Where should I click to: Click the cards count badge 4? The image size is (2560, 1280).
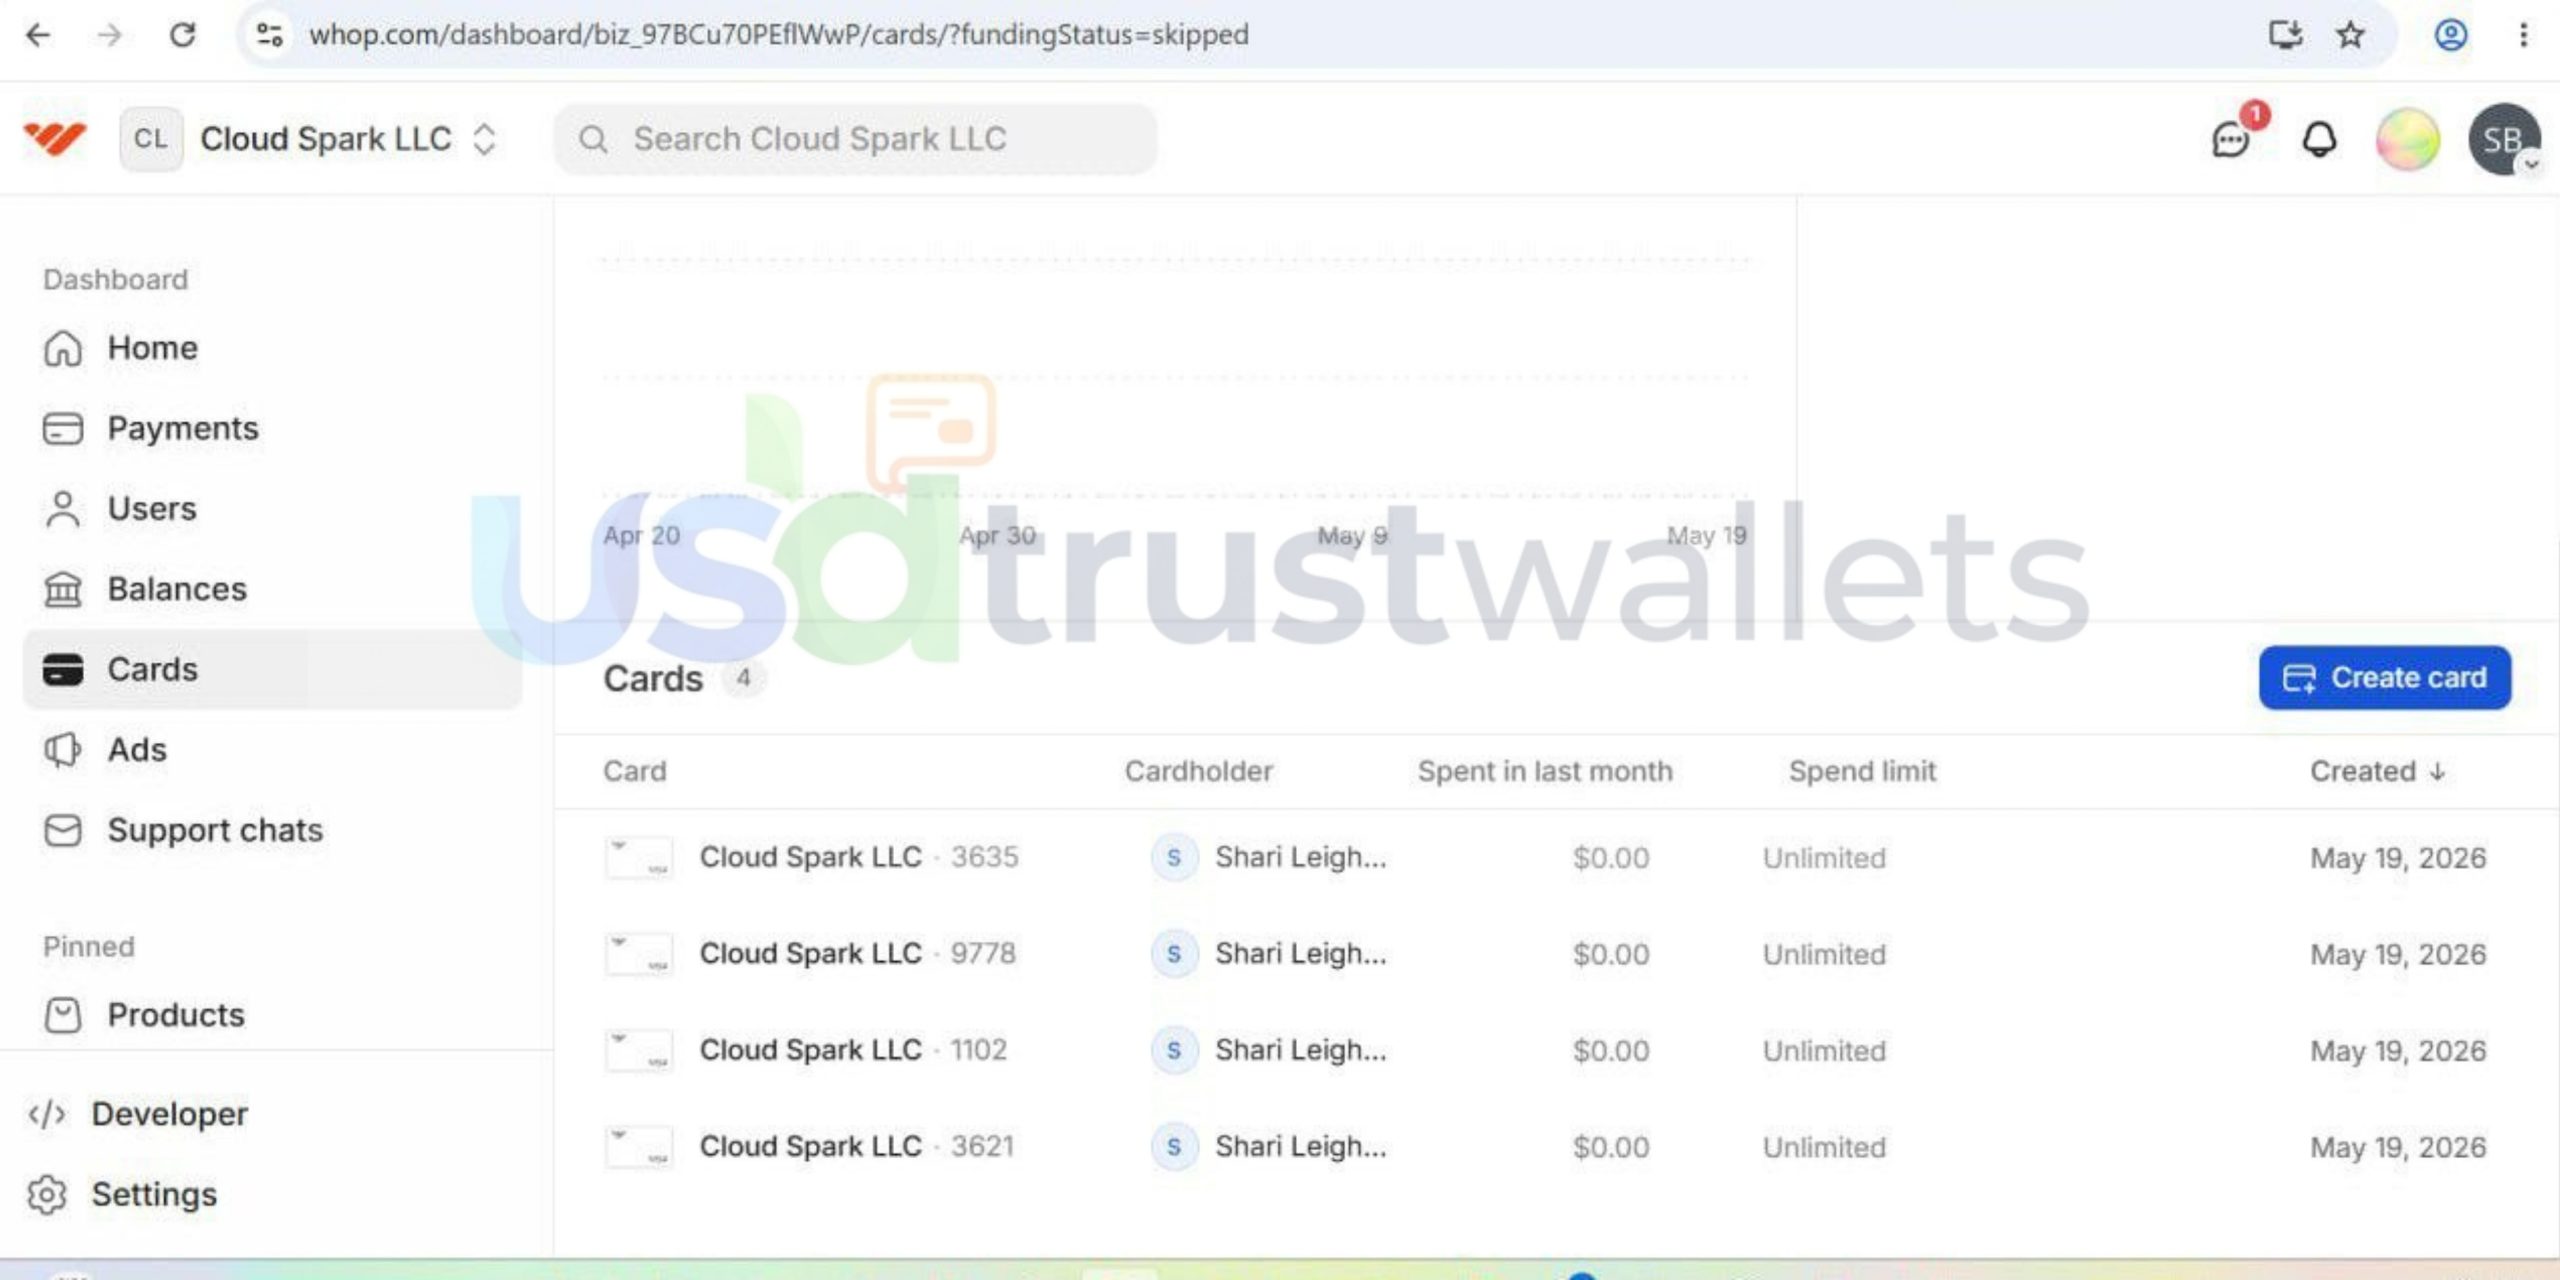743,678
